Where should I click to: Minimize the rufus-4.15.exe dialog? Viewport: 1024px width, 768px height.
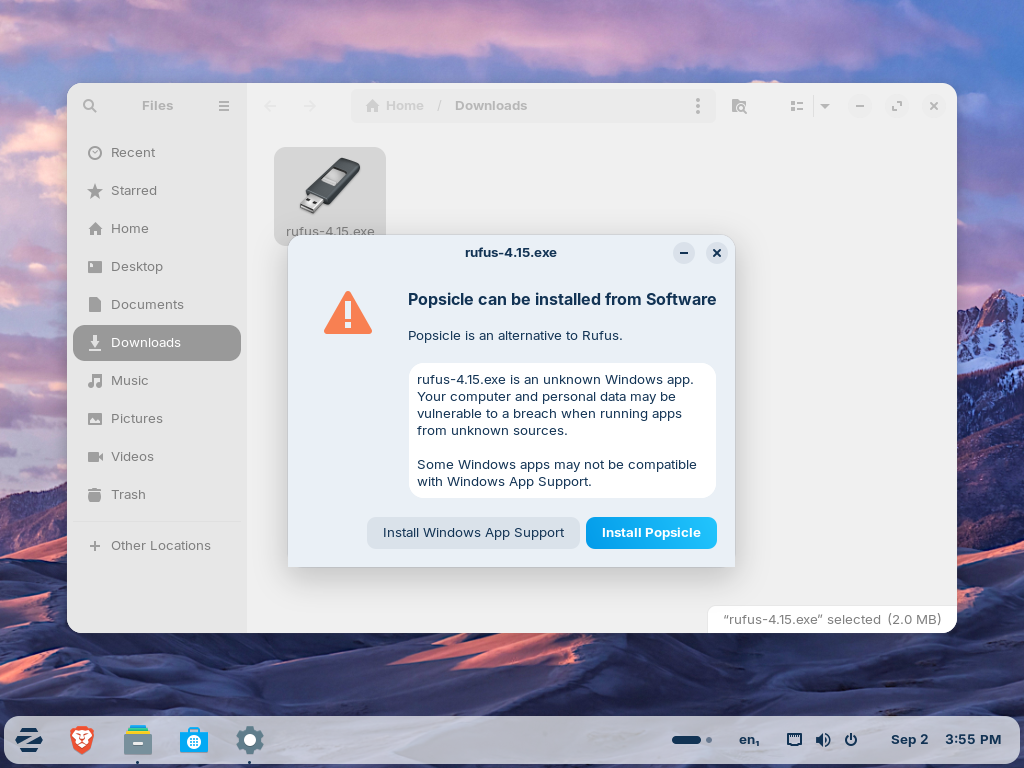click(684, 253)
